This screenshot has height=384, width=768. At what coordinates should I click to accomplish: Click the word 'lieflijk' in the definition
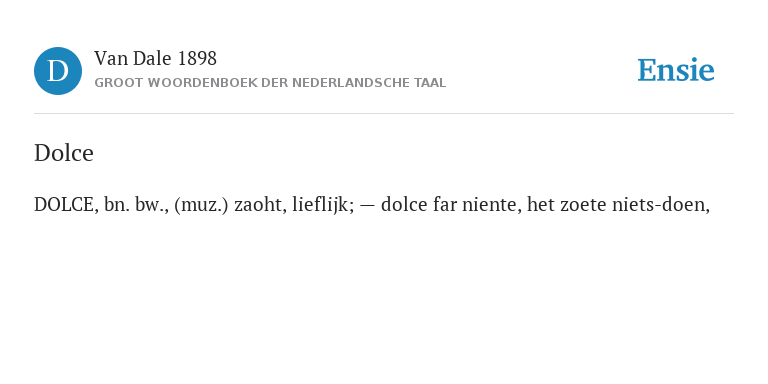point(323,205)
